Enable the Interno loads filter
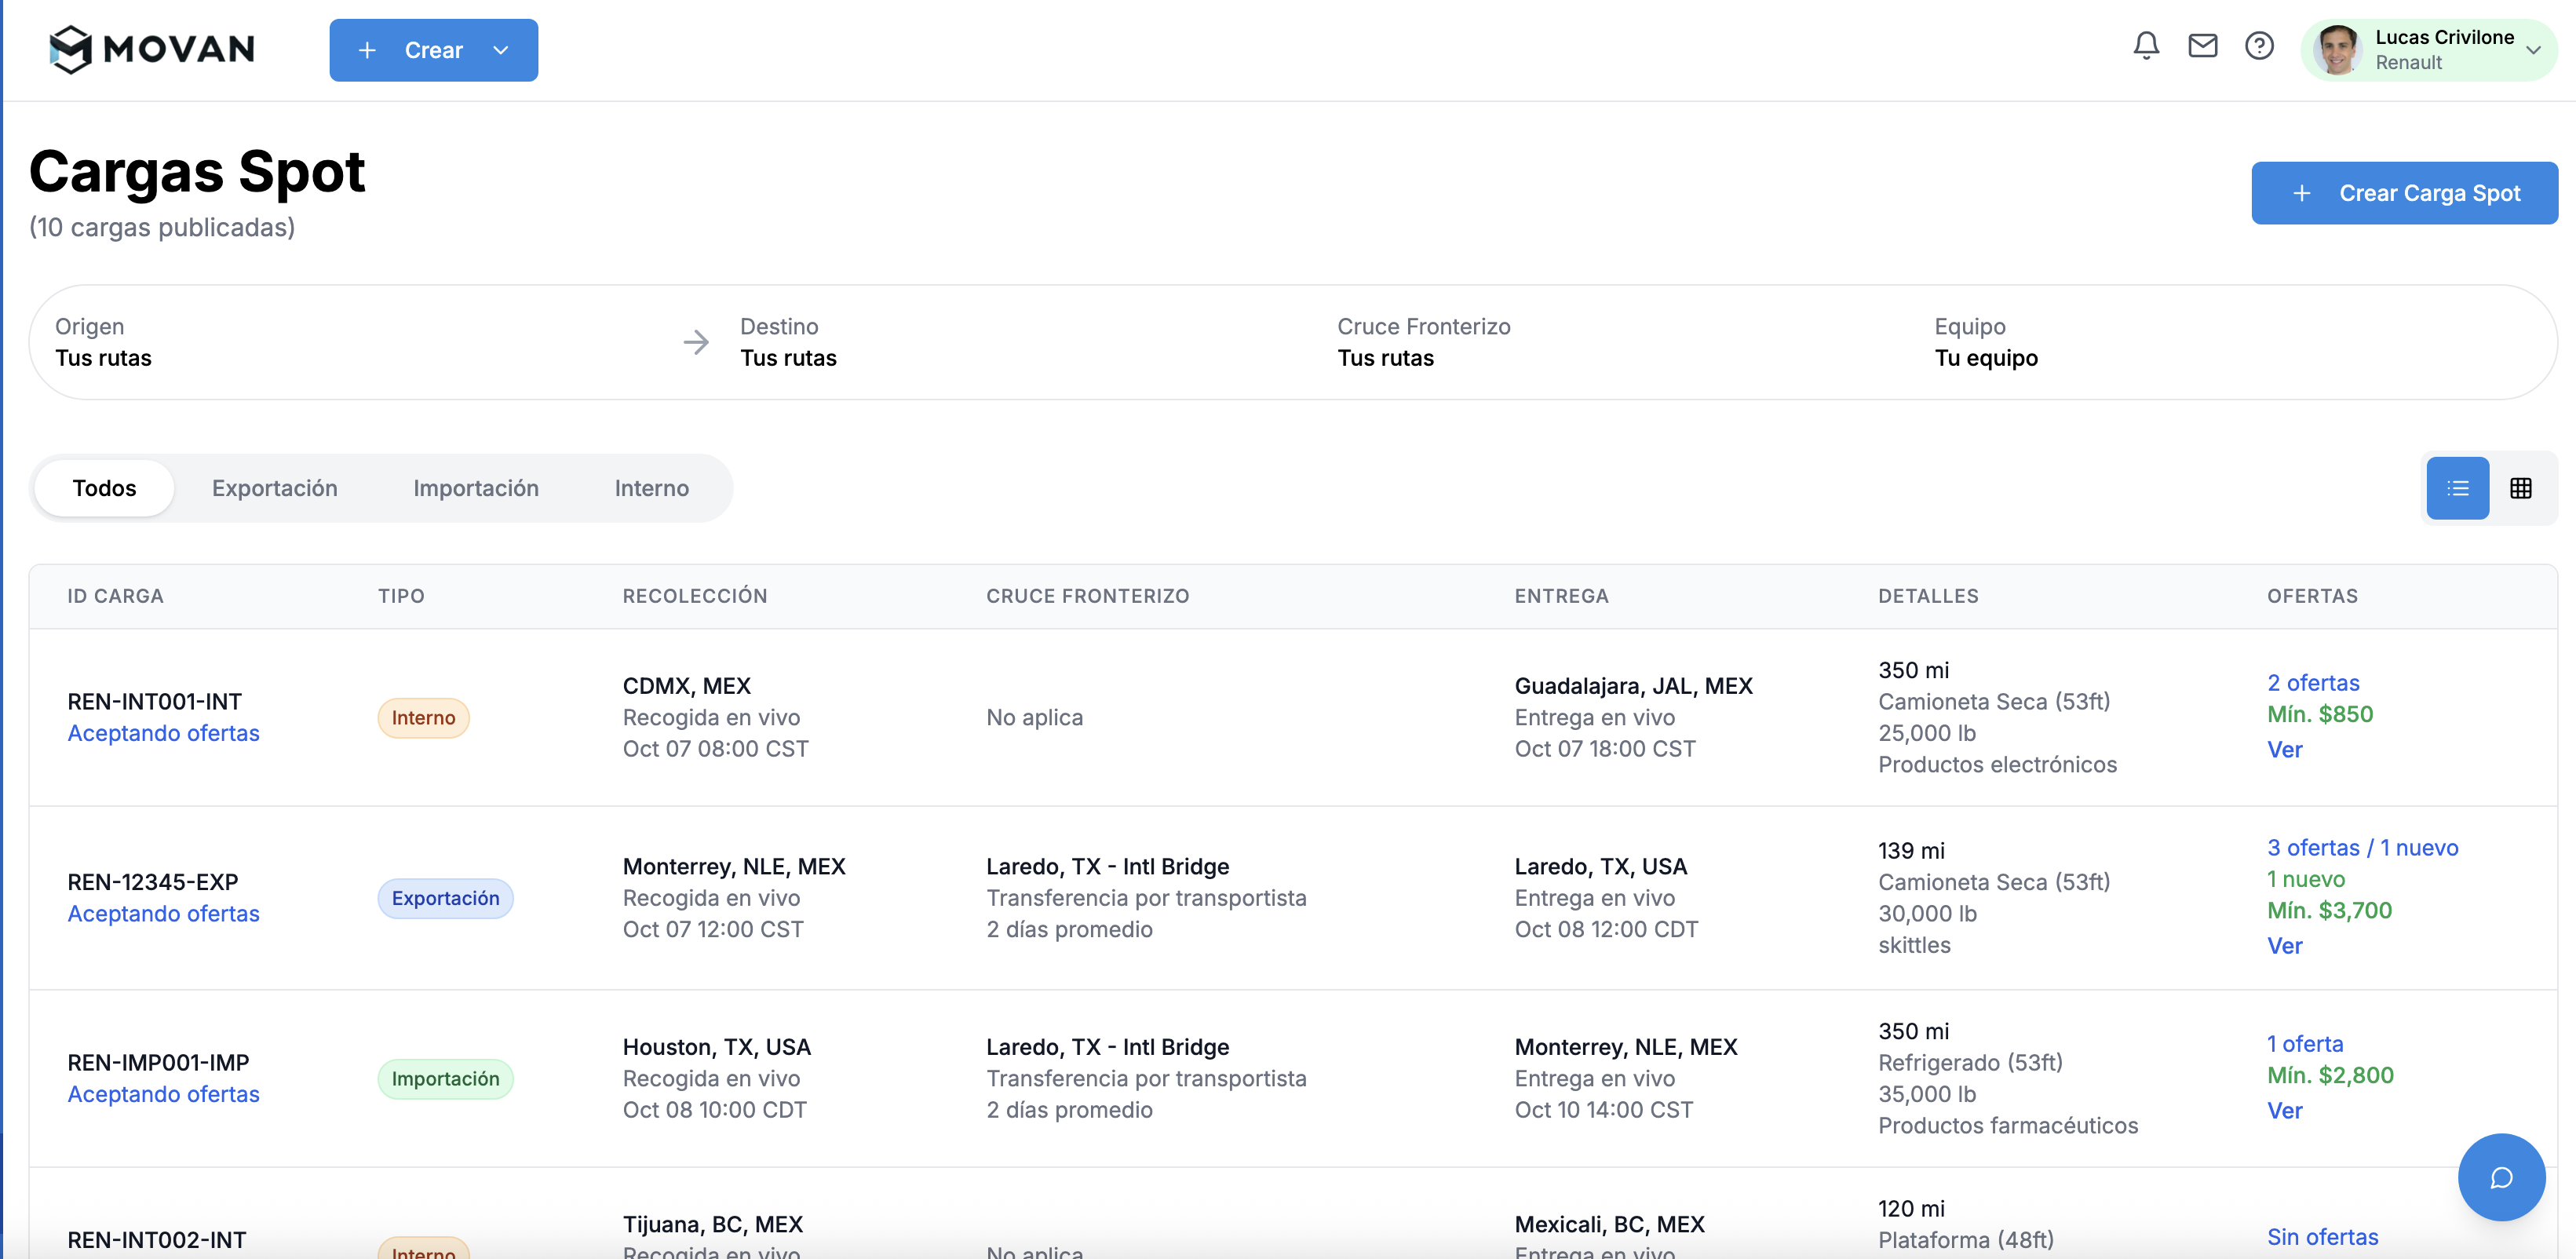Screen dimensions: 2576x1259 (651, 488)
